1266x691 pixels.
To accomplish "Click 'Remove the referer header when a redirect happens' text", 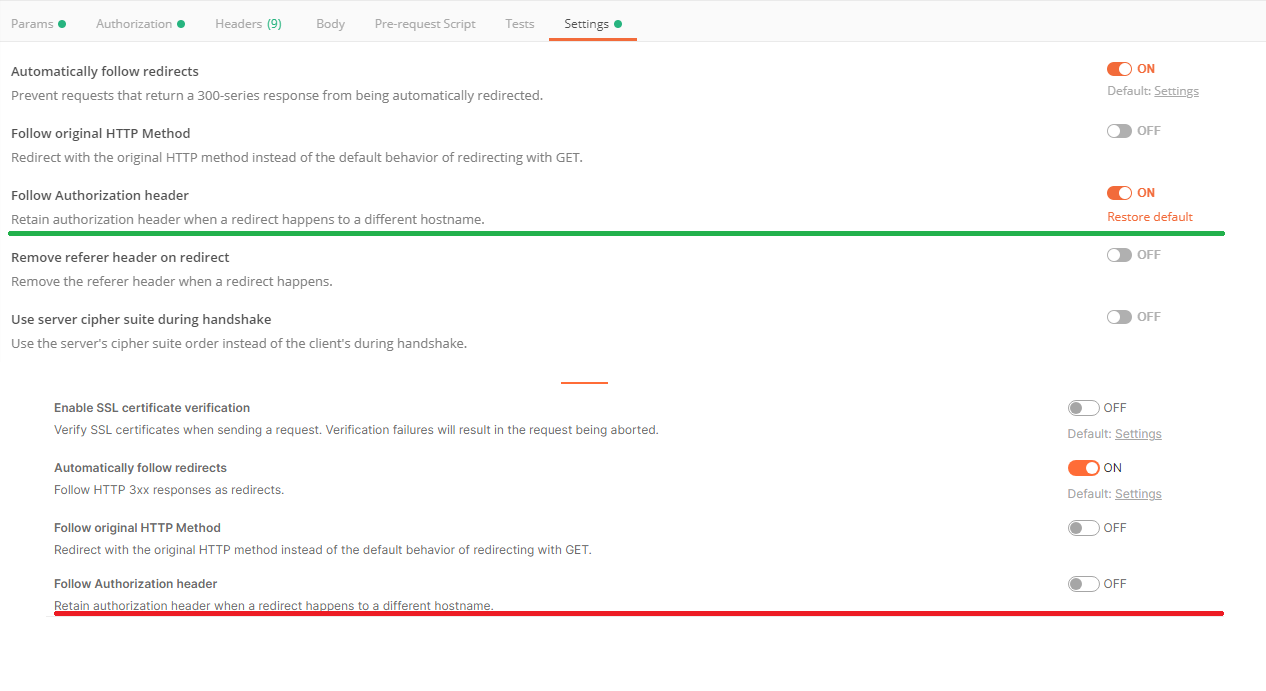I will 172,282.
